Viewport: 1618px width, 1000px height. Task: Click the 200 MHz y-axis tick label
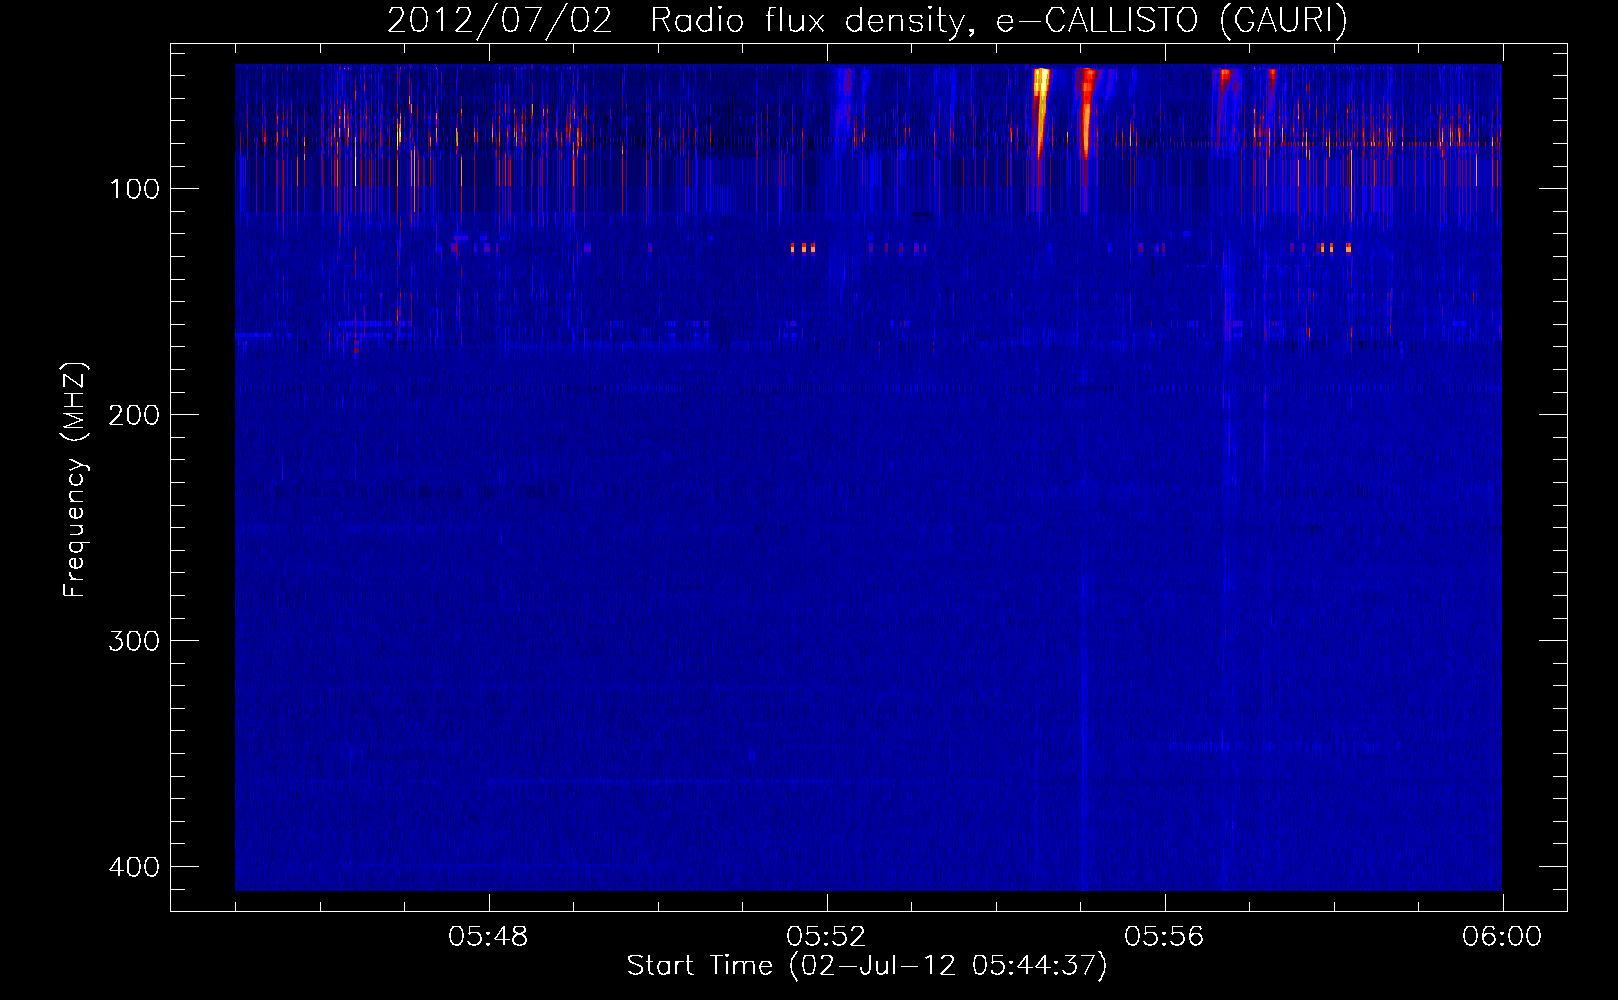134,415
